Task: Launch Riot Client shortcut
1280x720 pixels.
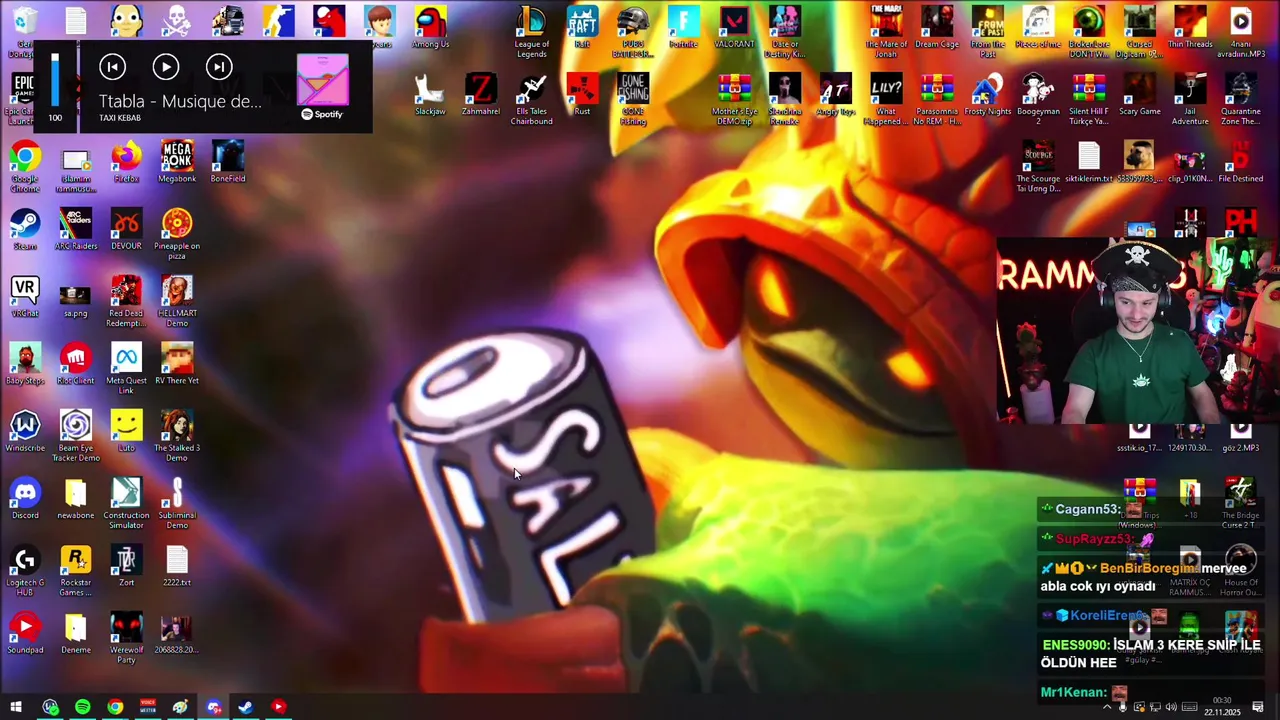Action: click(x=76, y=363)
